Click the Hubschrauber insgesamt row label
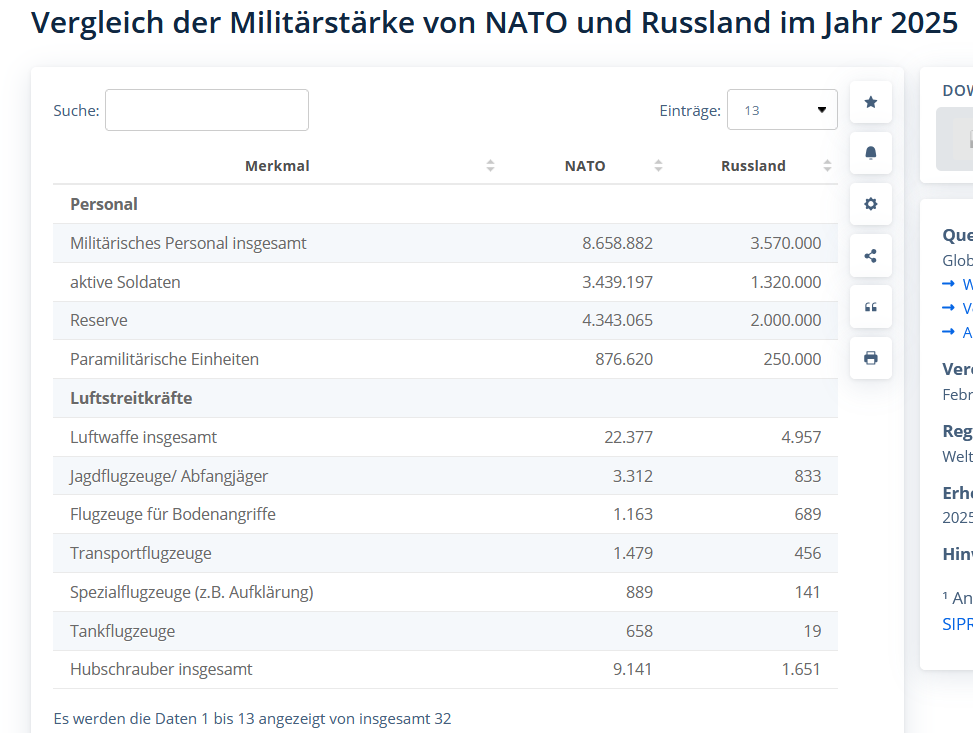The image size is (973, 733). point(161,669)
